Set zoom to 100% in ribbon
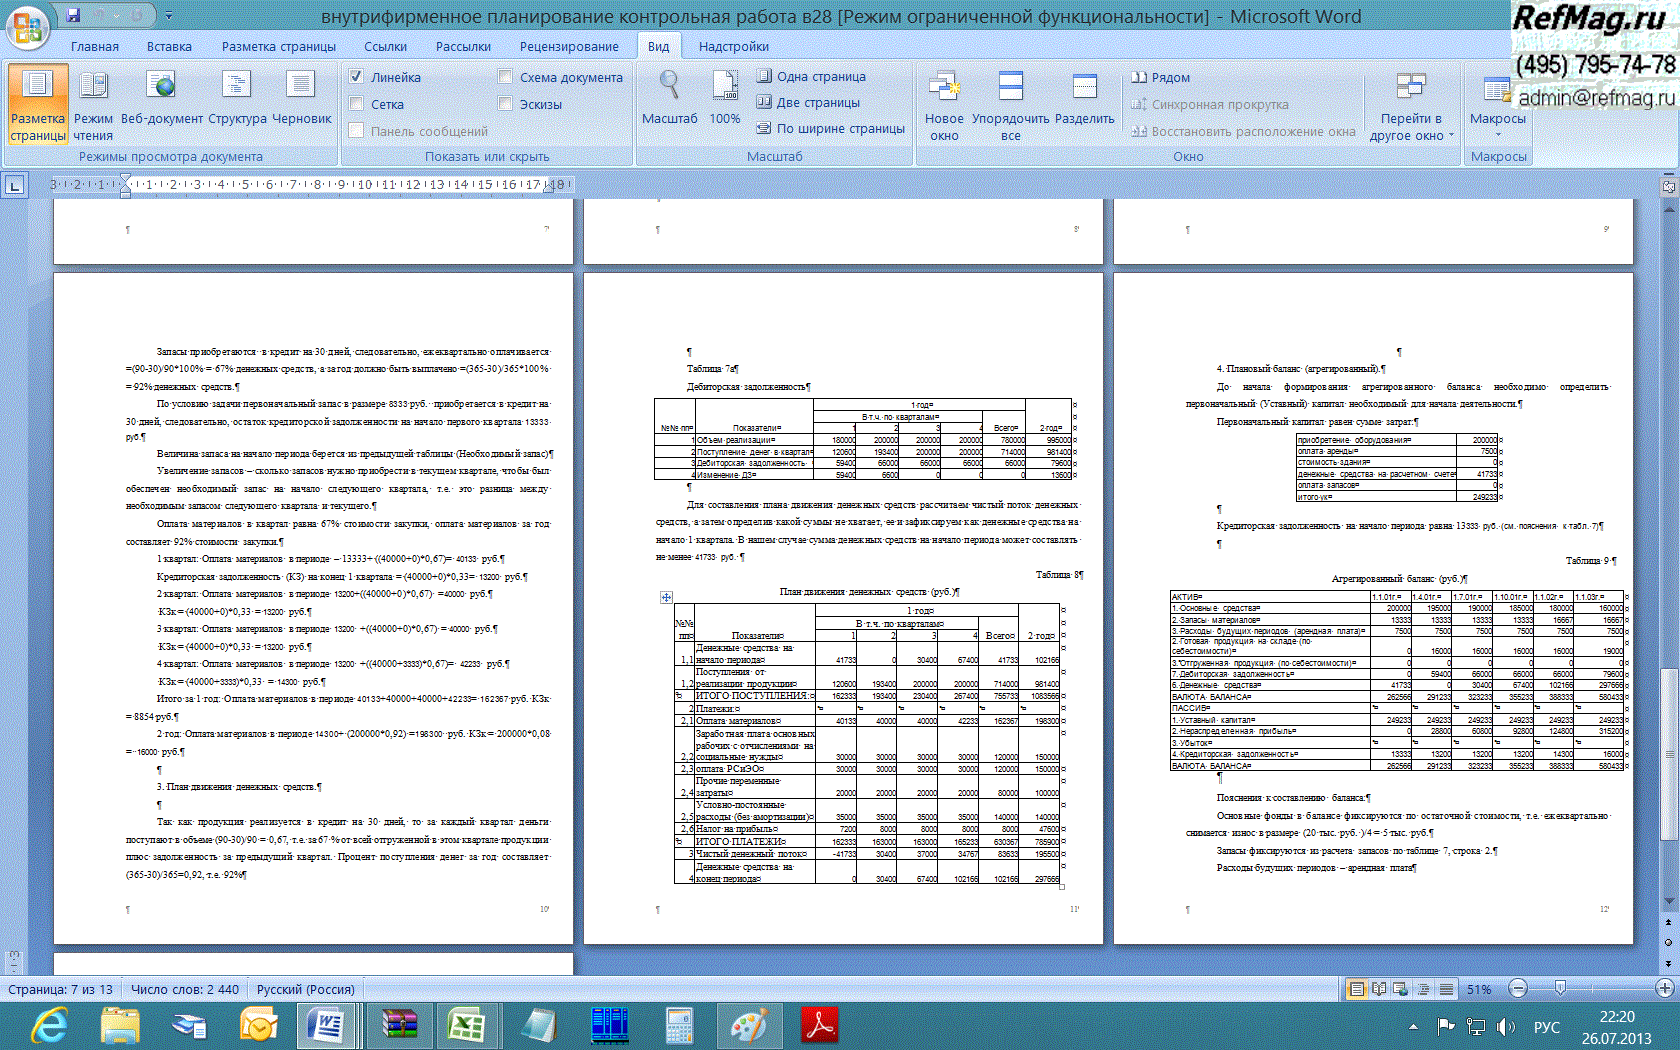 [724, 100]
